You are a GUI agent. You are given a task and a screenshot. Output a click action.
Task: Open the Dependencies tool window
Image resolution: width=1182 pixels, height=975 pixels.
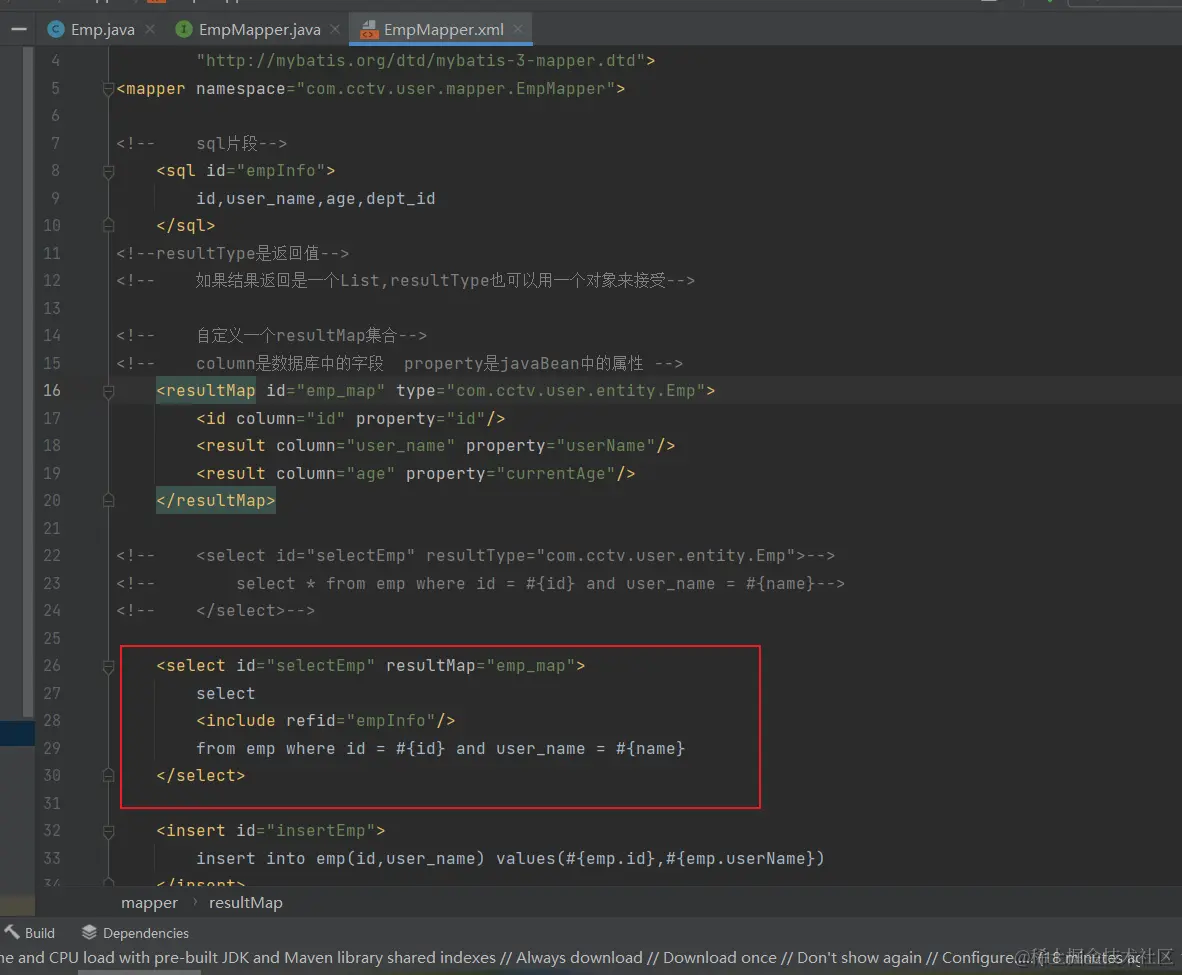click(136, 933)
